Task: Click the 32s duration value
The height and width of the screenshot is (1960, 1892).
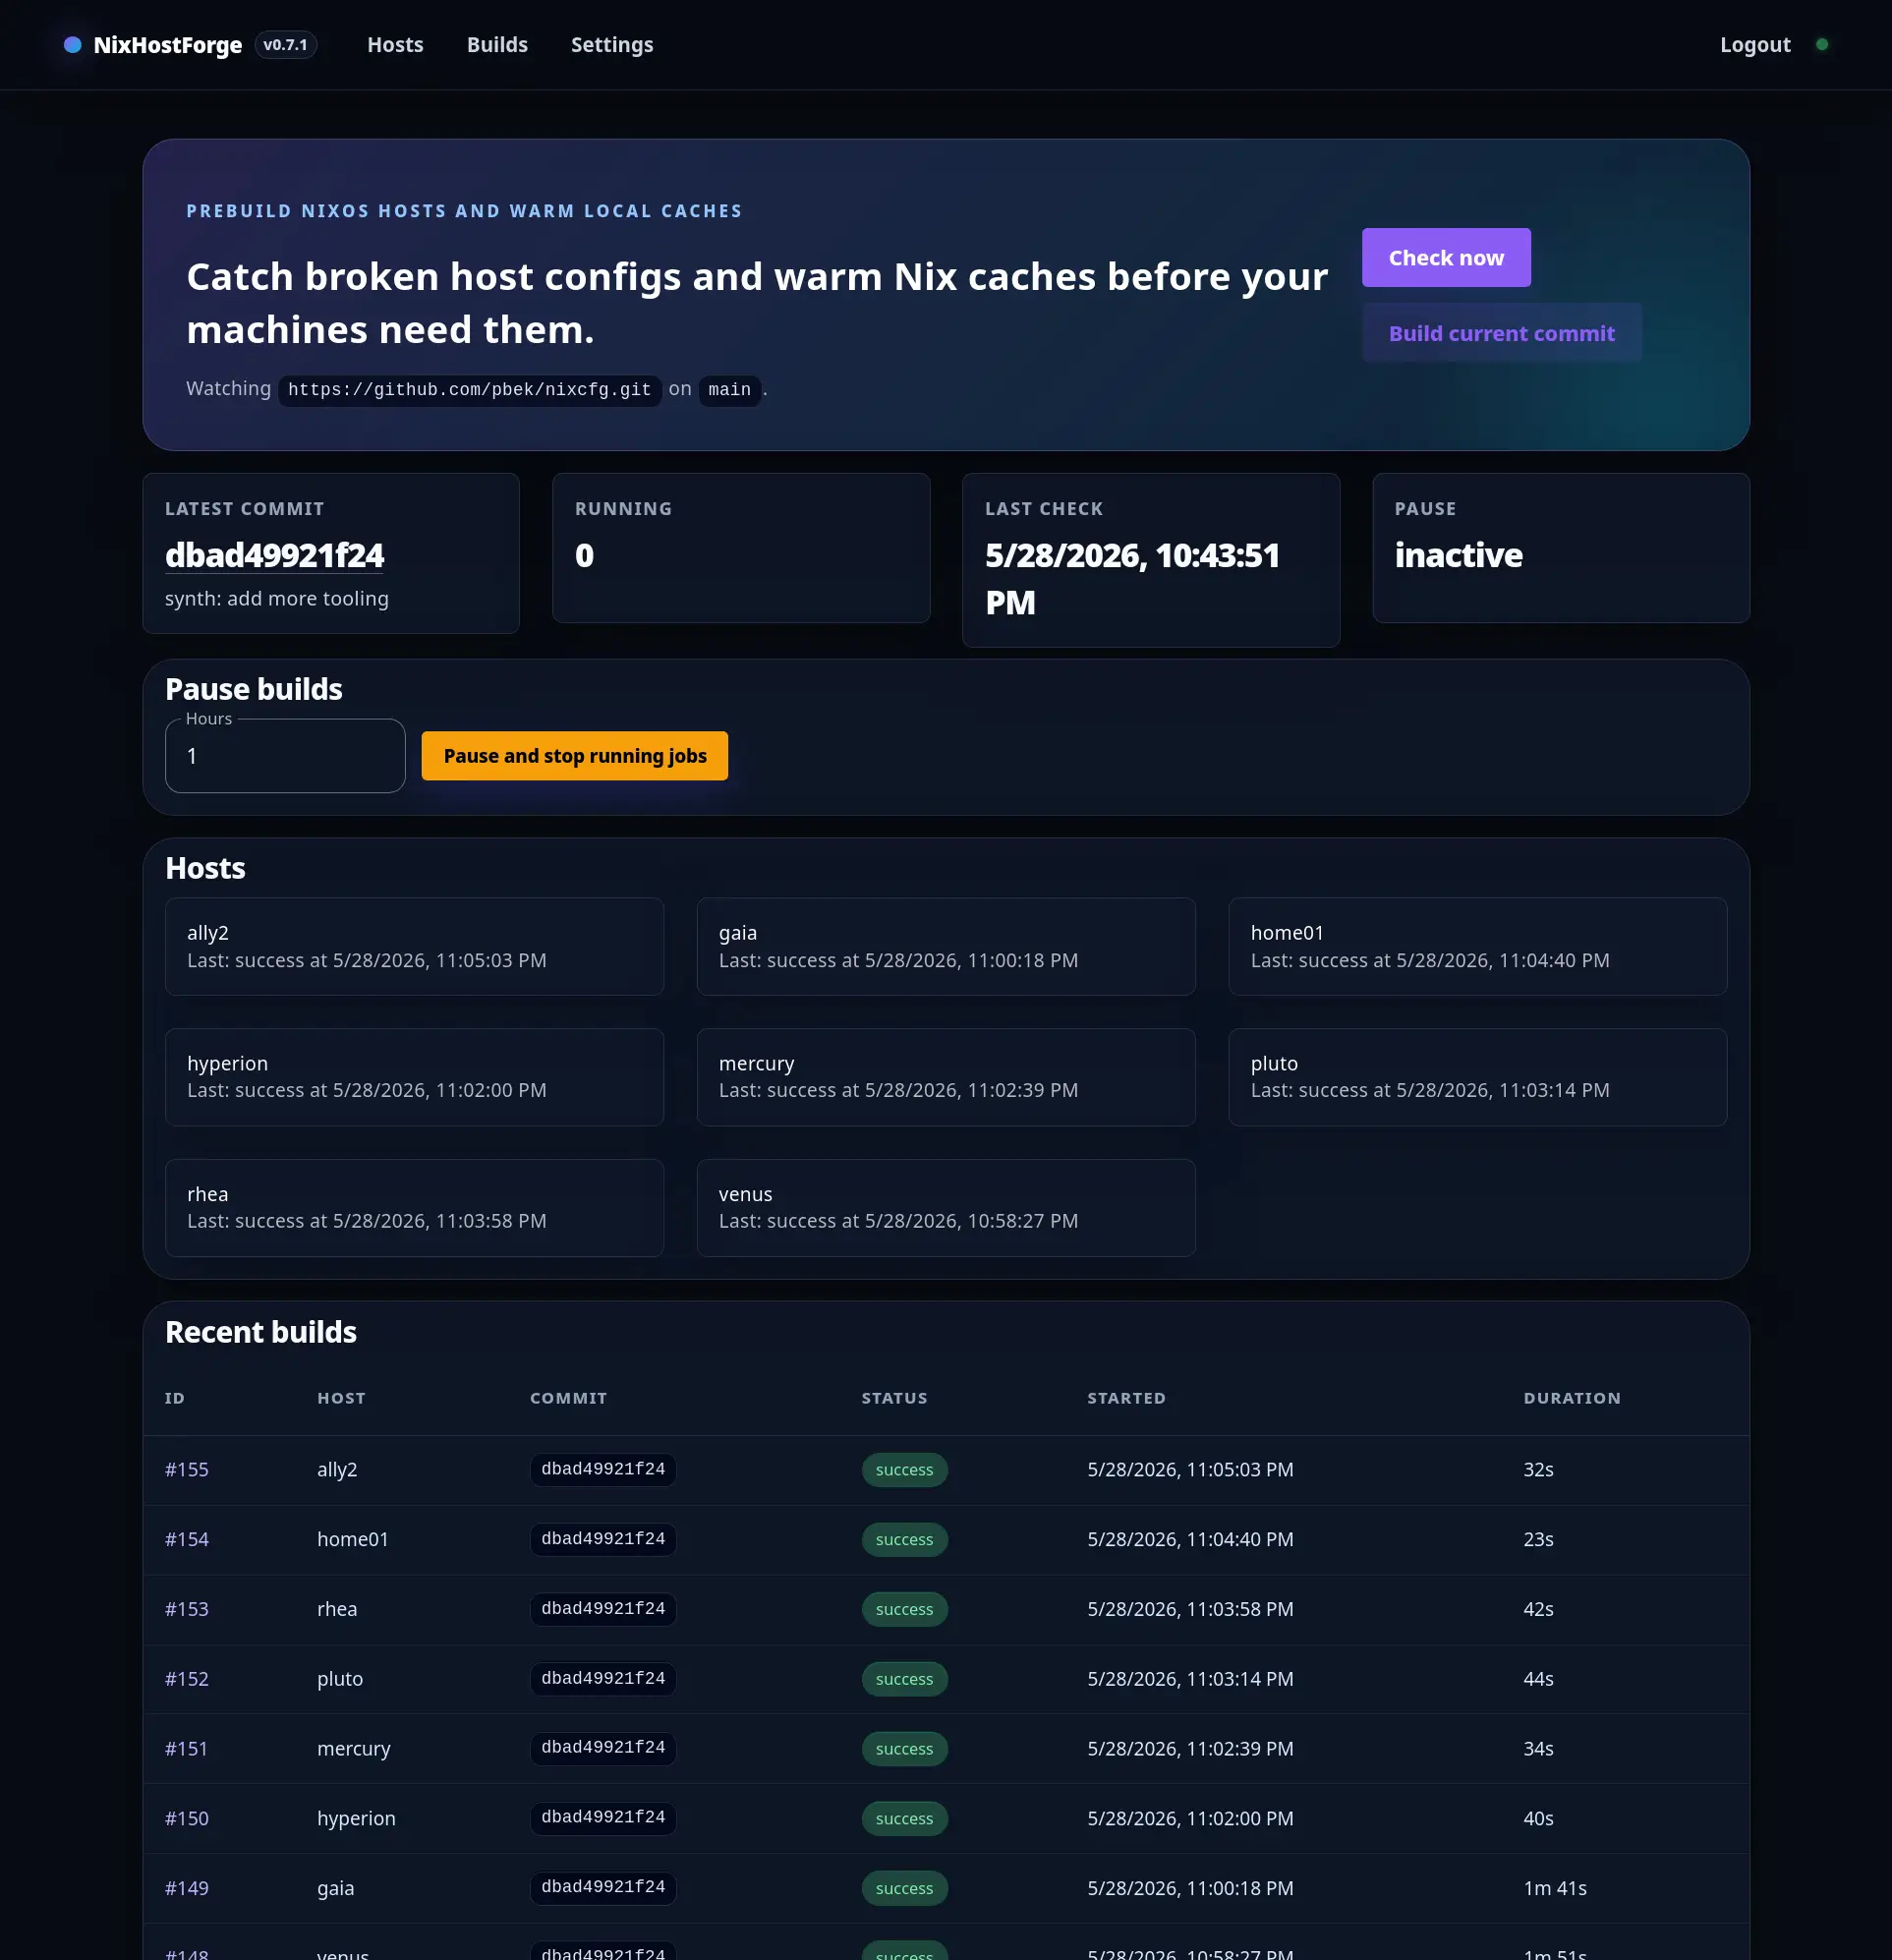Action: pyautogui.click(x=1538, y=1469)
